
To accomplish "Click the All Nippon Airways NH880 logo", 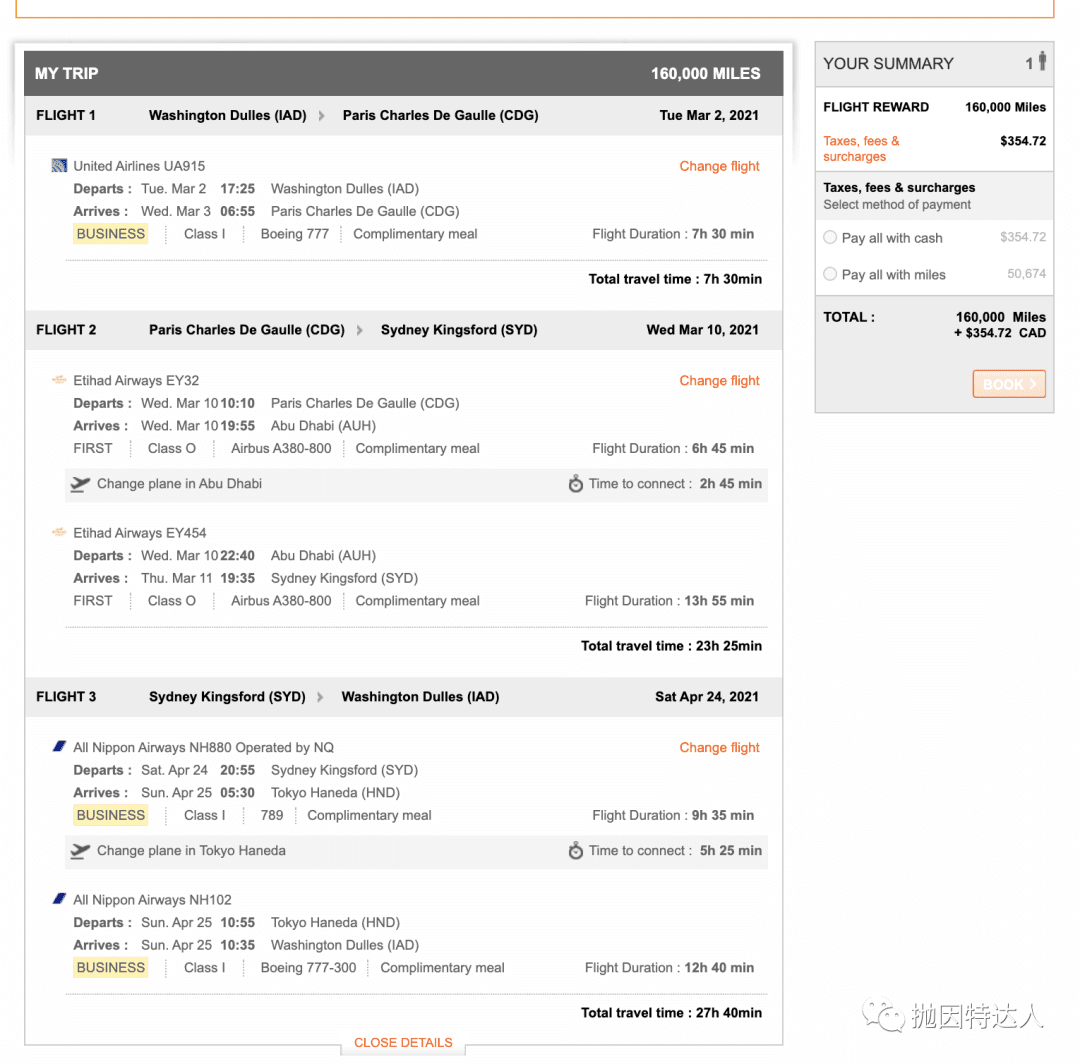I will (59, 747).
